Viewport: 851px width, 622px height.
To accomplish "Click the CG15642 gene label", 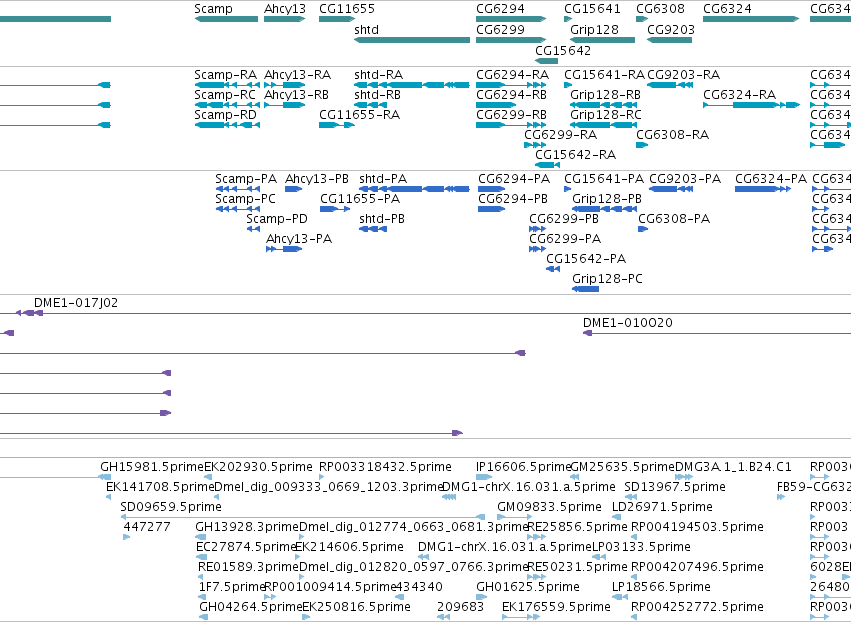I will coord(563,50).
